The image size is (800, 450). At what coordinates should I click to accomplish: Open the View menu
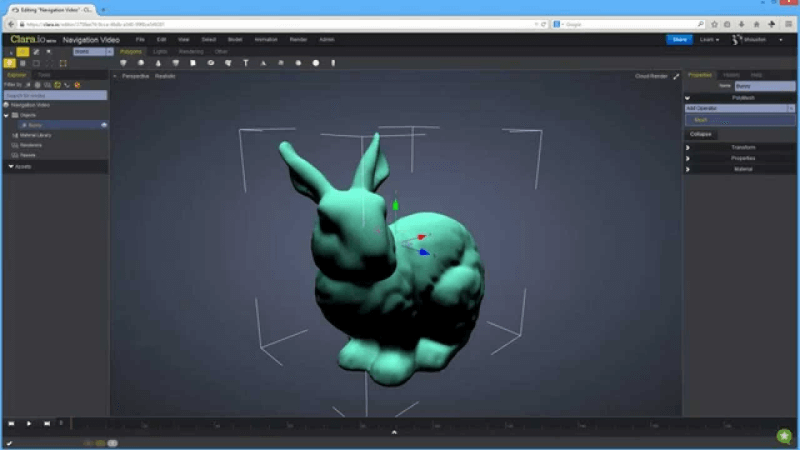tap(184, 39)
